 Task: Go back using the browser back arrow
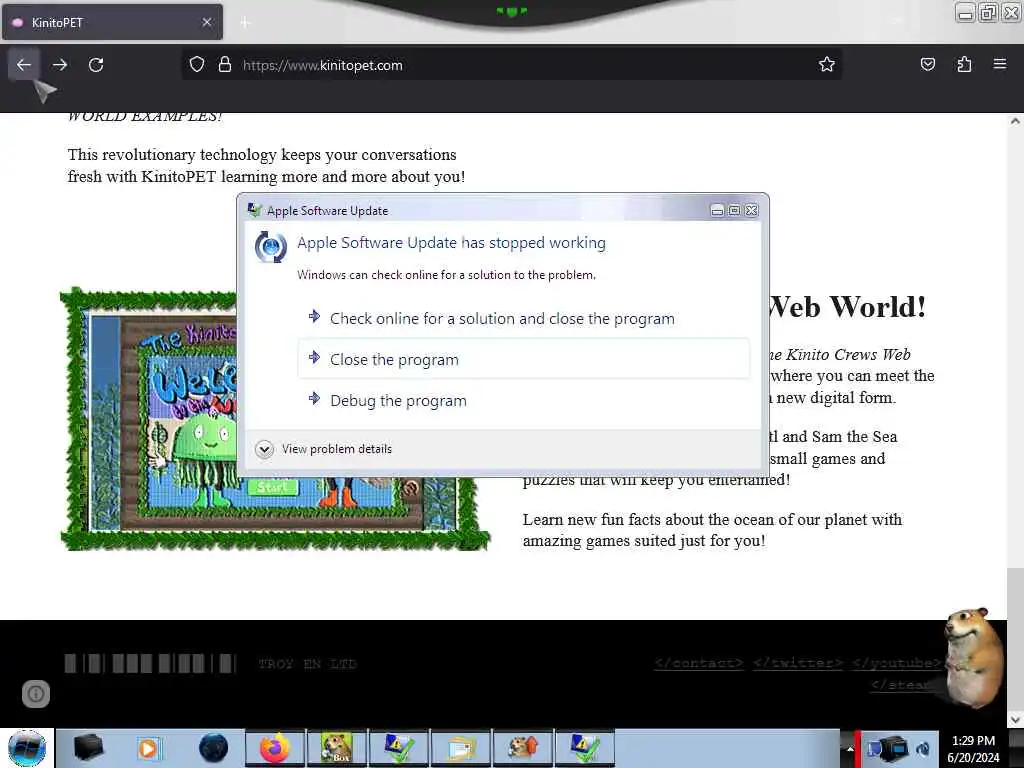click(24, 65)
